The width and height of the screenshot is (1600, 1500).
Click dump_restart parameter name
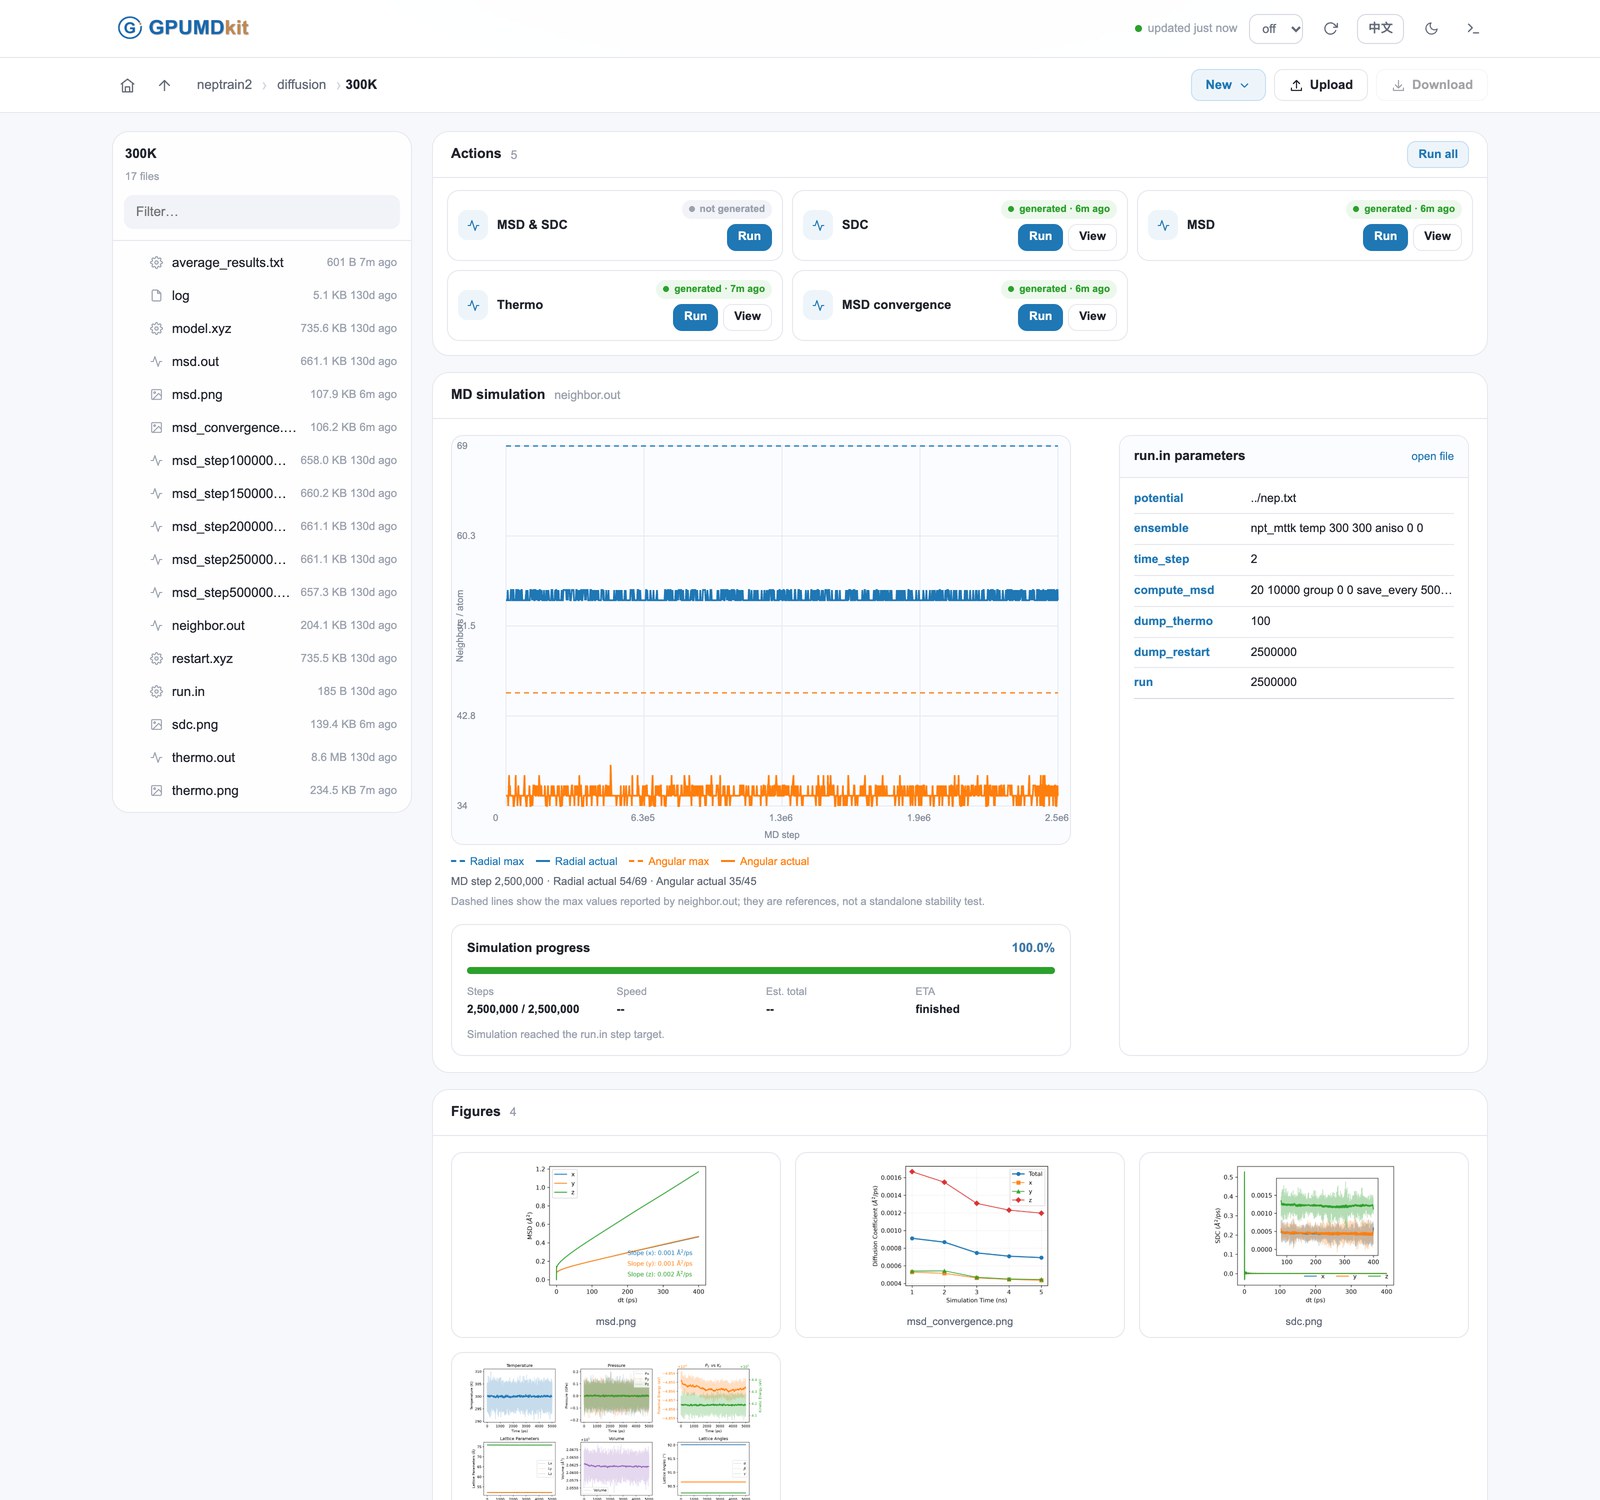point(1171,653)
